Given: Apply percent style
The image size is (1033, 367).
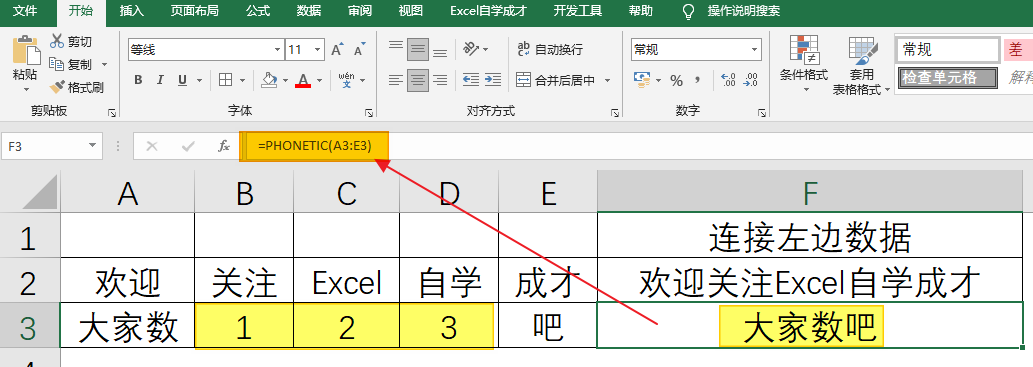Looking at the screenshot, I should click(676, 80).
